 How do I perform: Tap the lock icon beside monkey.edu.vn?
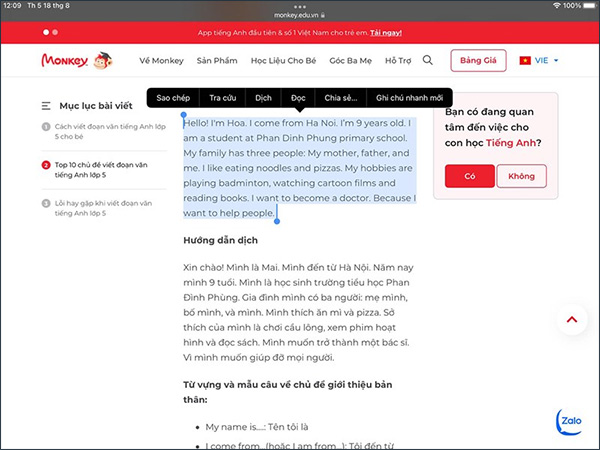click(x=323, y=15)
